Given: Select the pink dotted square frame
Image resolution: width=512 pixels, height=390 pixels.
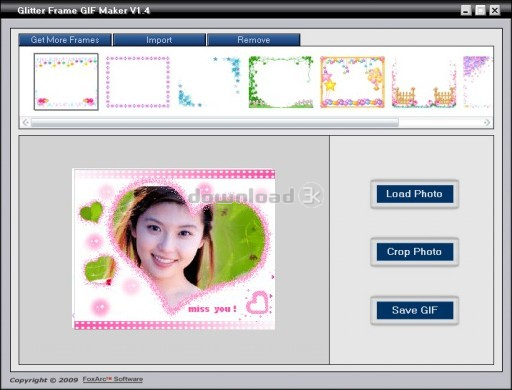Looking at the screenshot, I should tap(138, 82).
